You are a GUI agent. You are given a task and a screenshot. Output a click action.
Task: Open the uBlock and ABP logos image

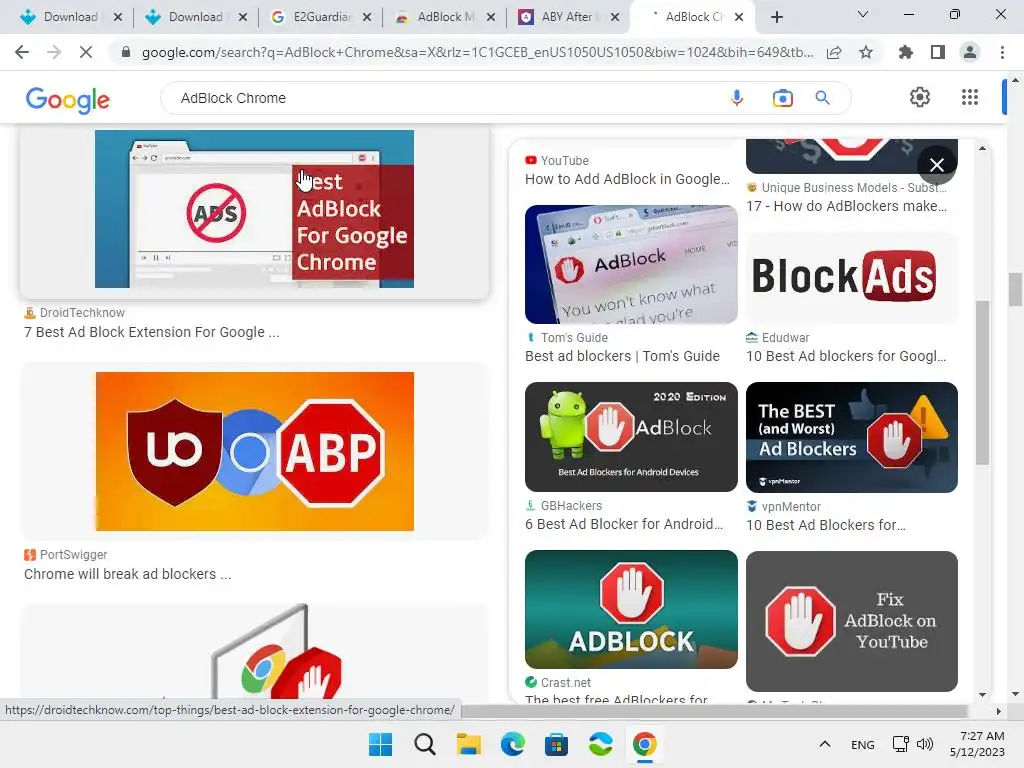point(254,451)
